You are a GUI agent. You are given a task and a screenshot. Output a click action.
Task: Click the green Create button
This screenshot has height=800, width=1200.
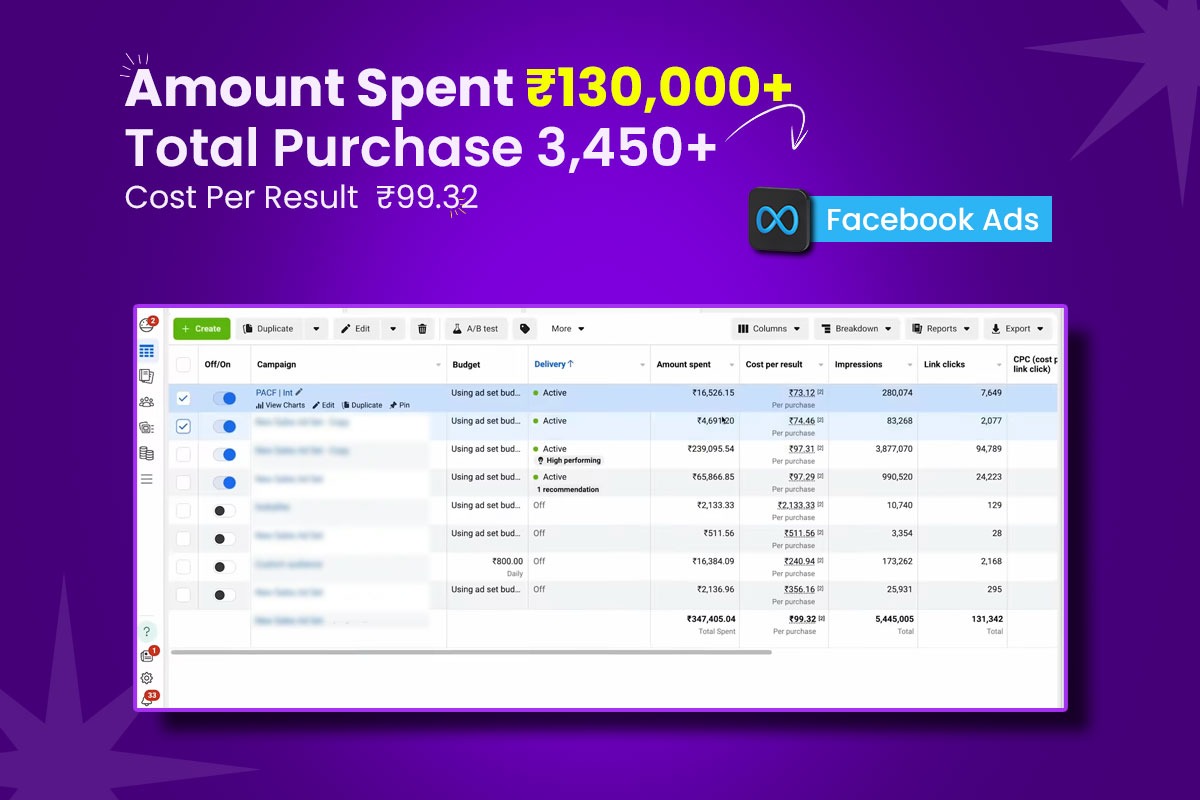(x=201, y=329)
